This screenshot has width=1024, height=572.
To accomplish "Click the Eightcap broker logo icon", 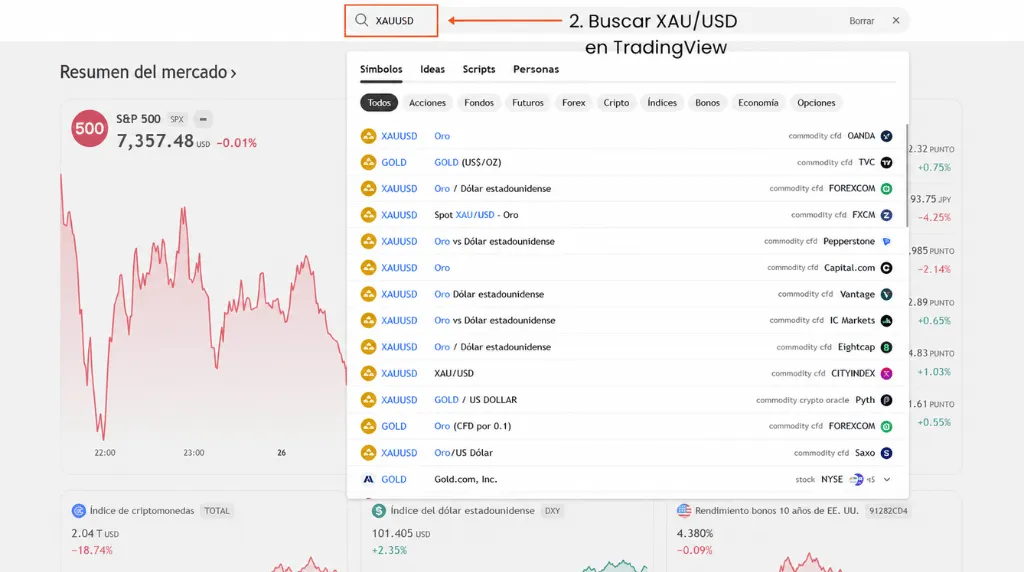I will [x=886, y=347].
